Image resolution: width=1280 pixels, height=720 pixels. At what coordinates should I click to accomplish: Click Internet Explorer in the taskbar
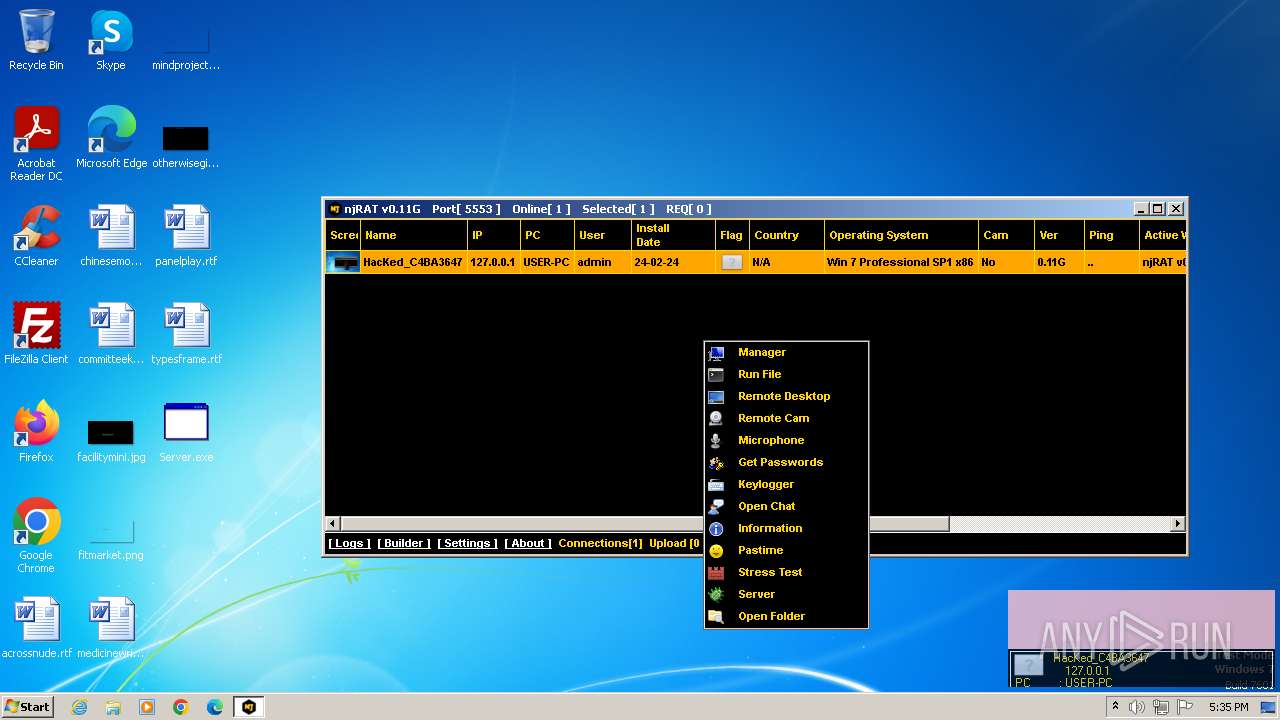pyautogui.click(x=79, y=707)
